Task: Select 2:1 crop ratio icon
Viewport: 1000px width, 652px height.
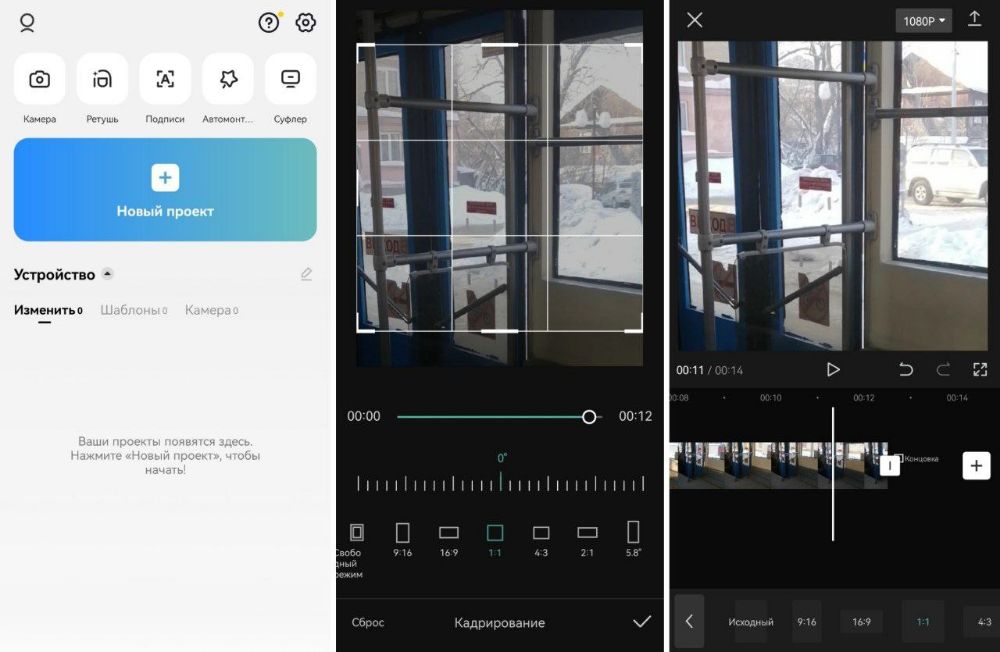Action: (x=587, y=532)
